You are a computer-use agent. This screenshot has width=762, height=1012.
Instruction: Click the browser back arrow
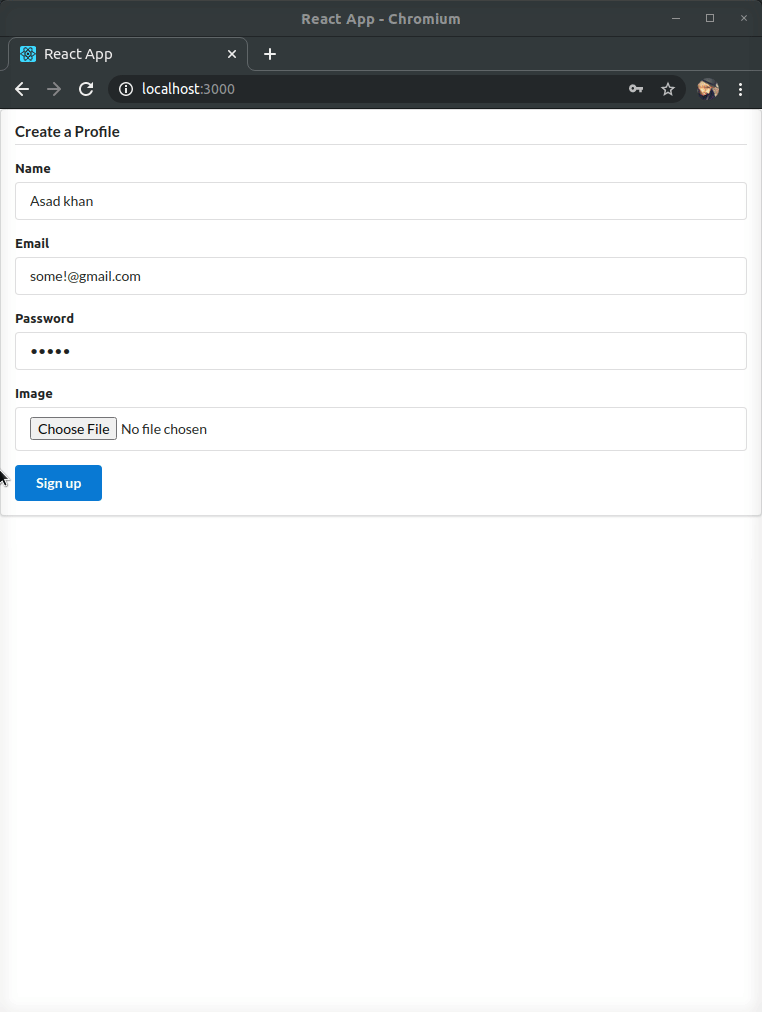(x=22, y=89)
